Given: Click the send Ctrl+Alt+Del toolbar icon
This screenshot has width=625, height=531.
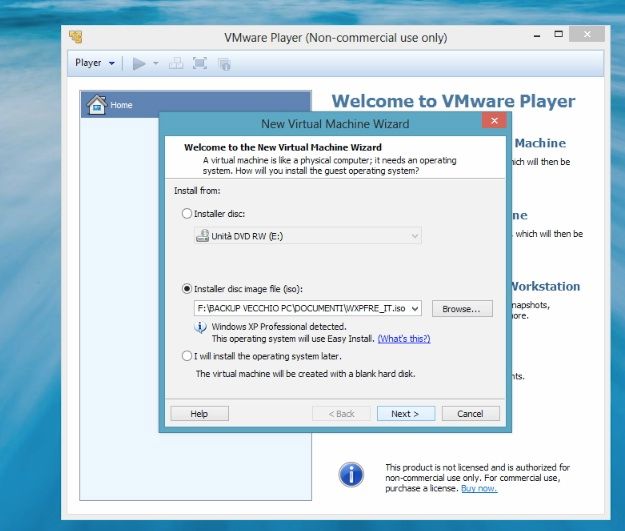Looking at the screenshot, I should tap(176, 63).
